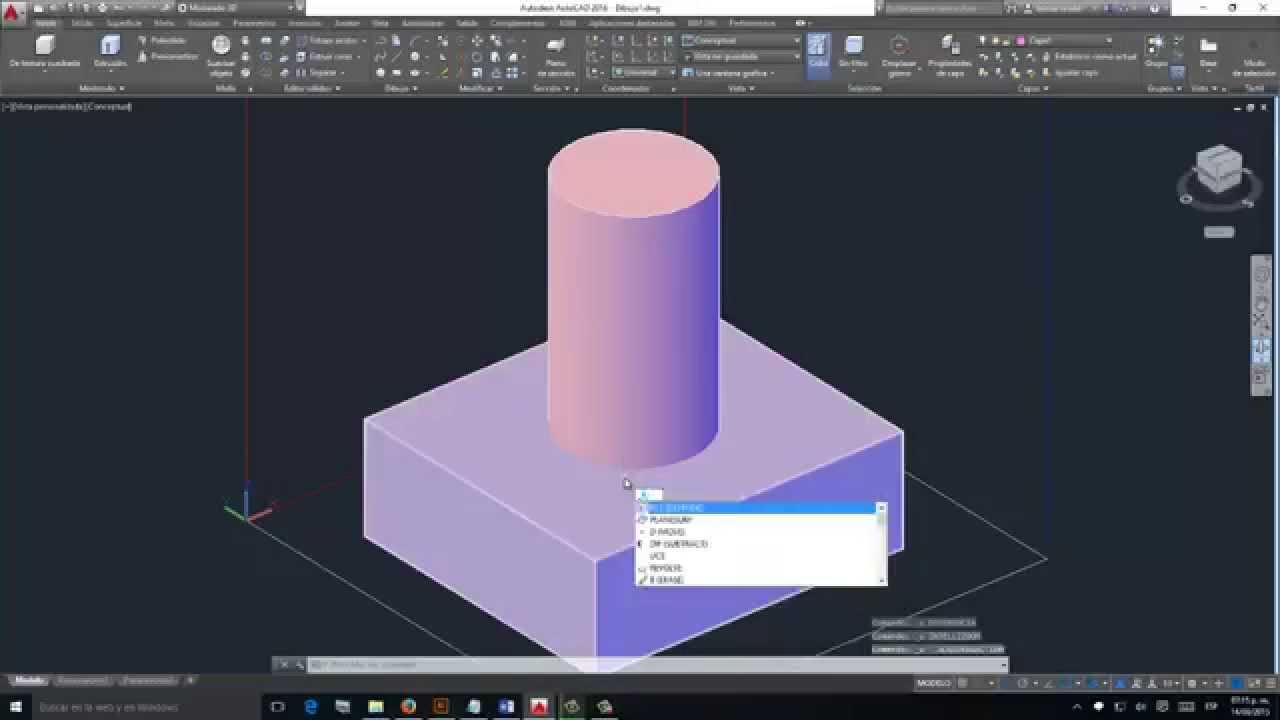
Task: Switch to the Superficie ribbon tab
Action: [x=124, y=23]
